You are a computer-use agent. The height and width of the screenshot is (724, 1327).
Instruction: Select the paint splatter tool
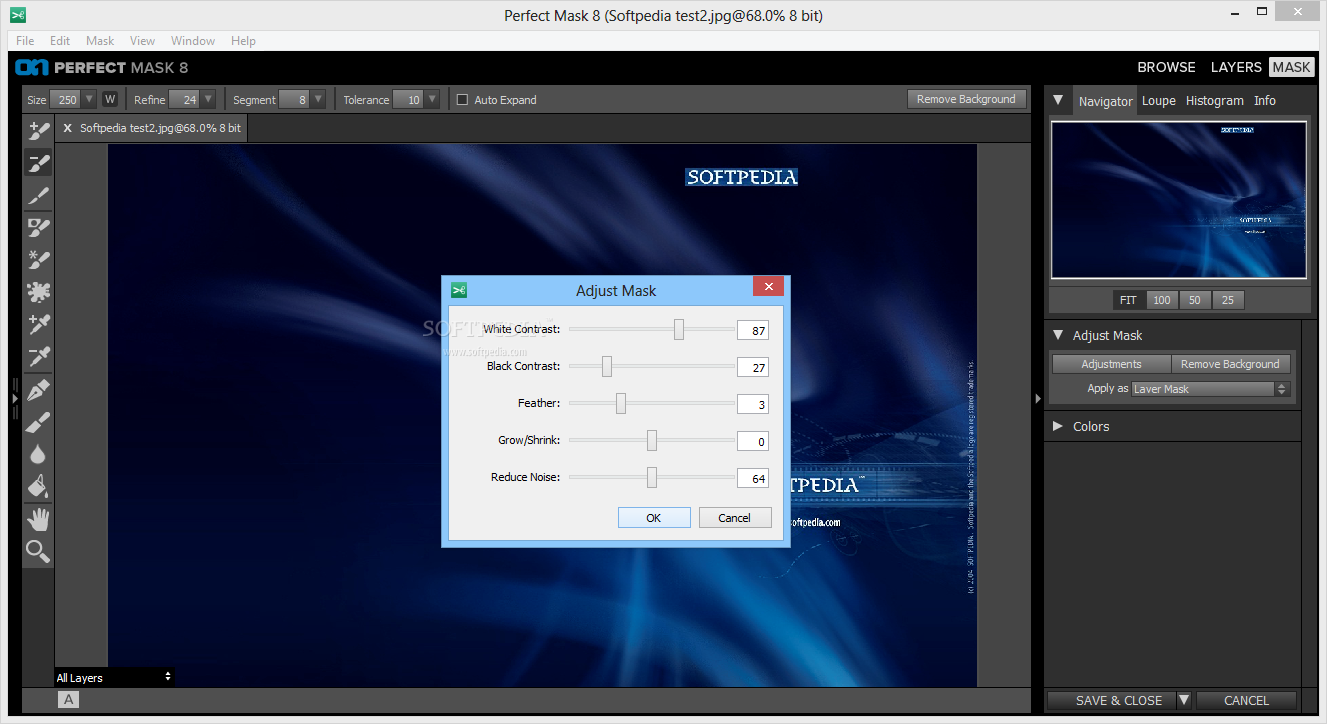click(38, 292)
